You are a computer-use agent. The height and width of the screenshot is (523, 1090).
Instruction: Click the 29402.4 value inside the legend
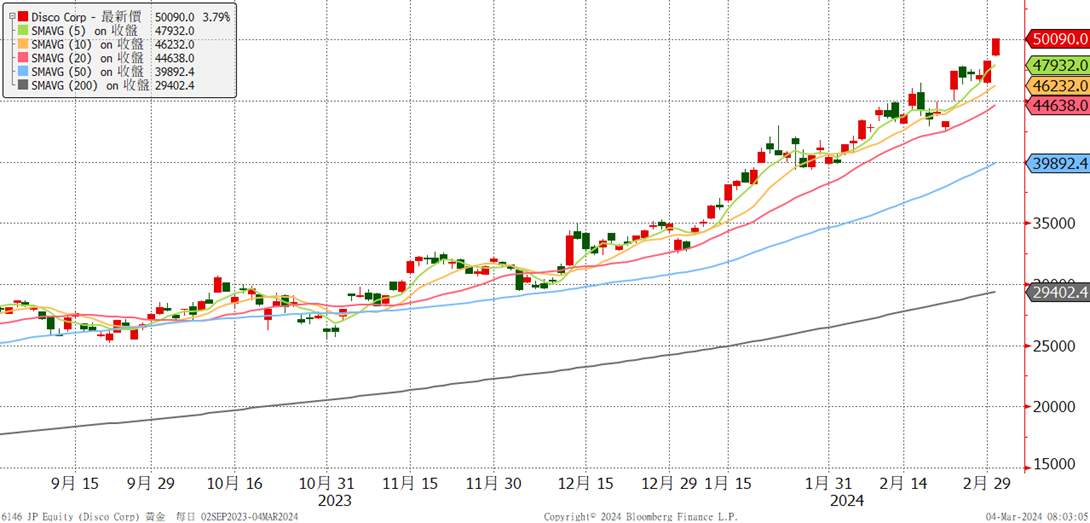175,86
